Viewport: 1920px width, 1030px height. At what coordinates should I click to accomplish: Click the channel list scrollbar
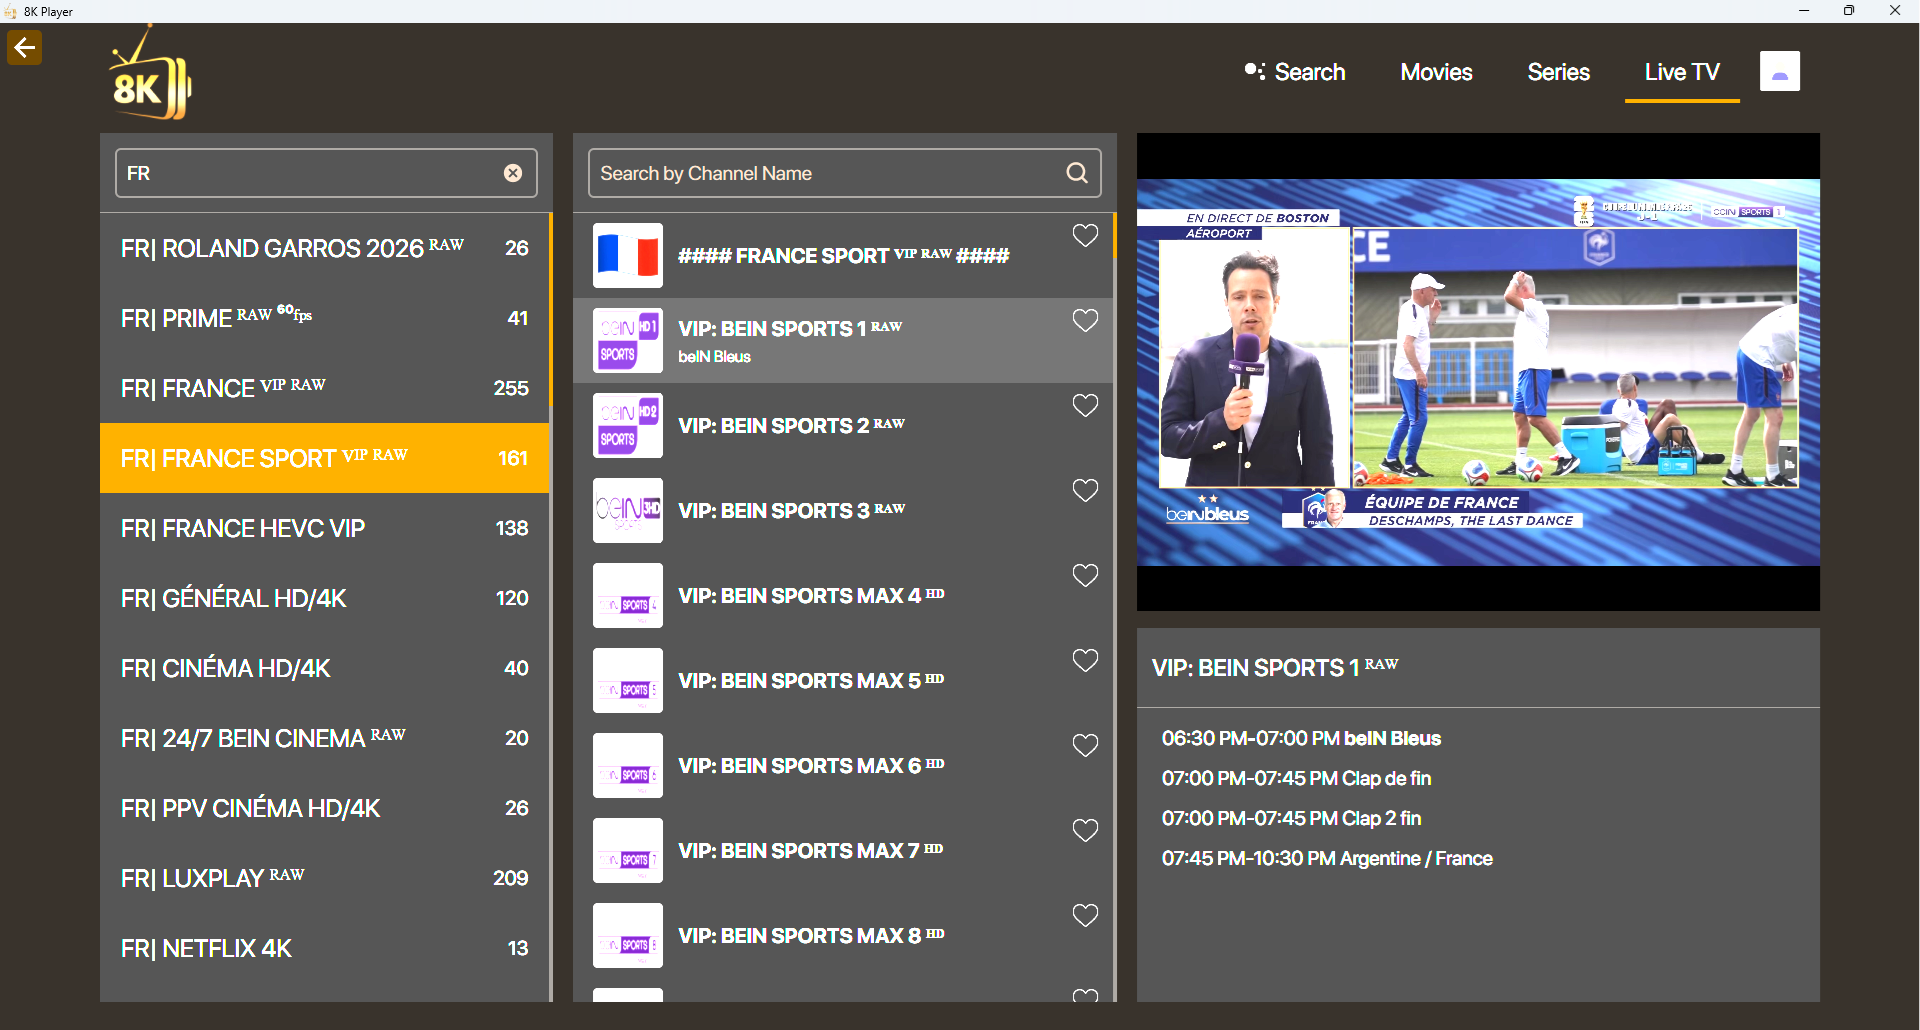point(1114,236)
